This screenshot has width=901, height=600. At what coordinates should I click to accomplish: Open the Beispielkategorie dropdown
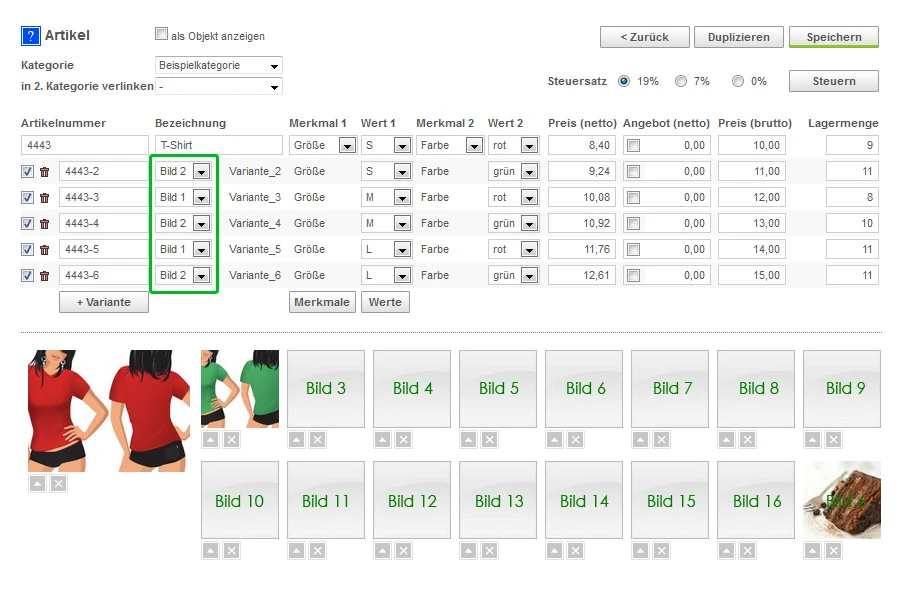click(218, 66)
